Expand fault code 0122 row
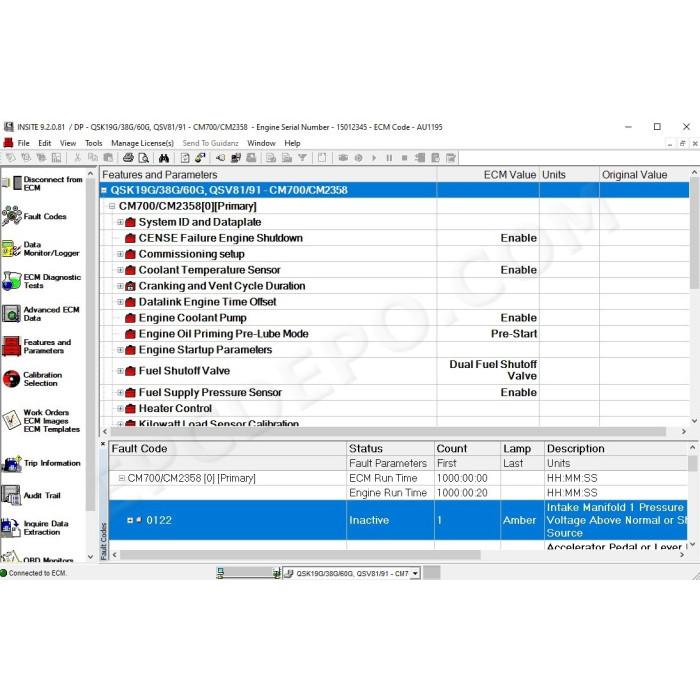The width and height of the screenshot is (700, 700). pos(130,520)
